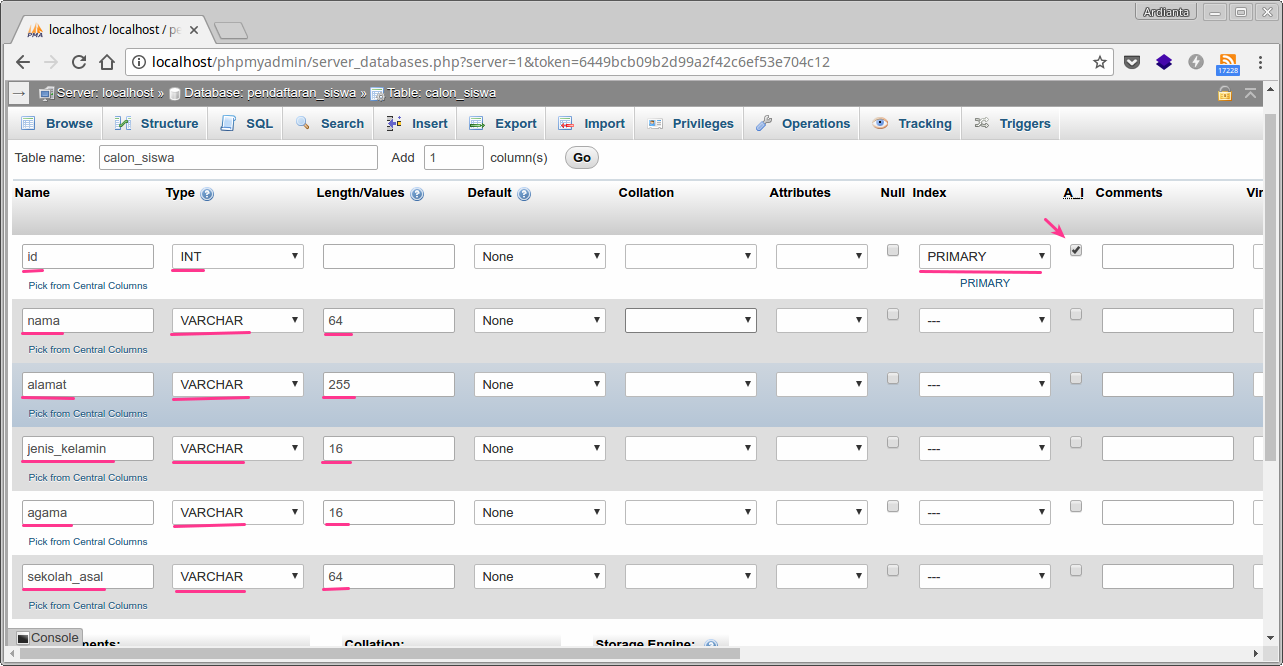Click Pick from Central Columns under sekolah_asal
The height and width of the screenshot is (666, 1283).
click(88, 606)
